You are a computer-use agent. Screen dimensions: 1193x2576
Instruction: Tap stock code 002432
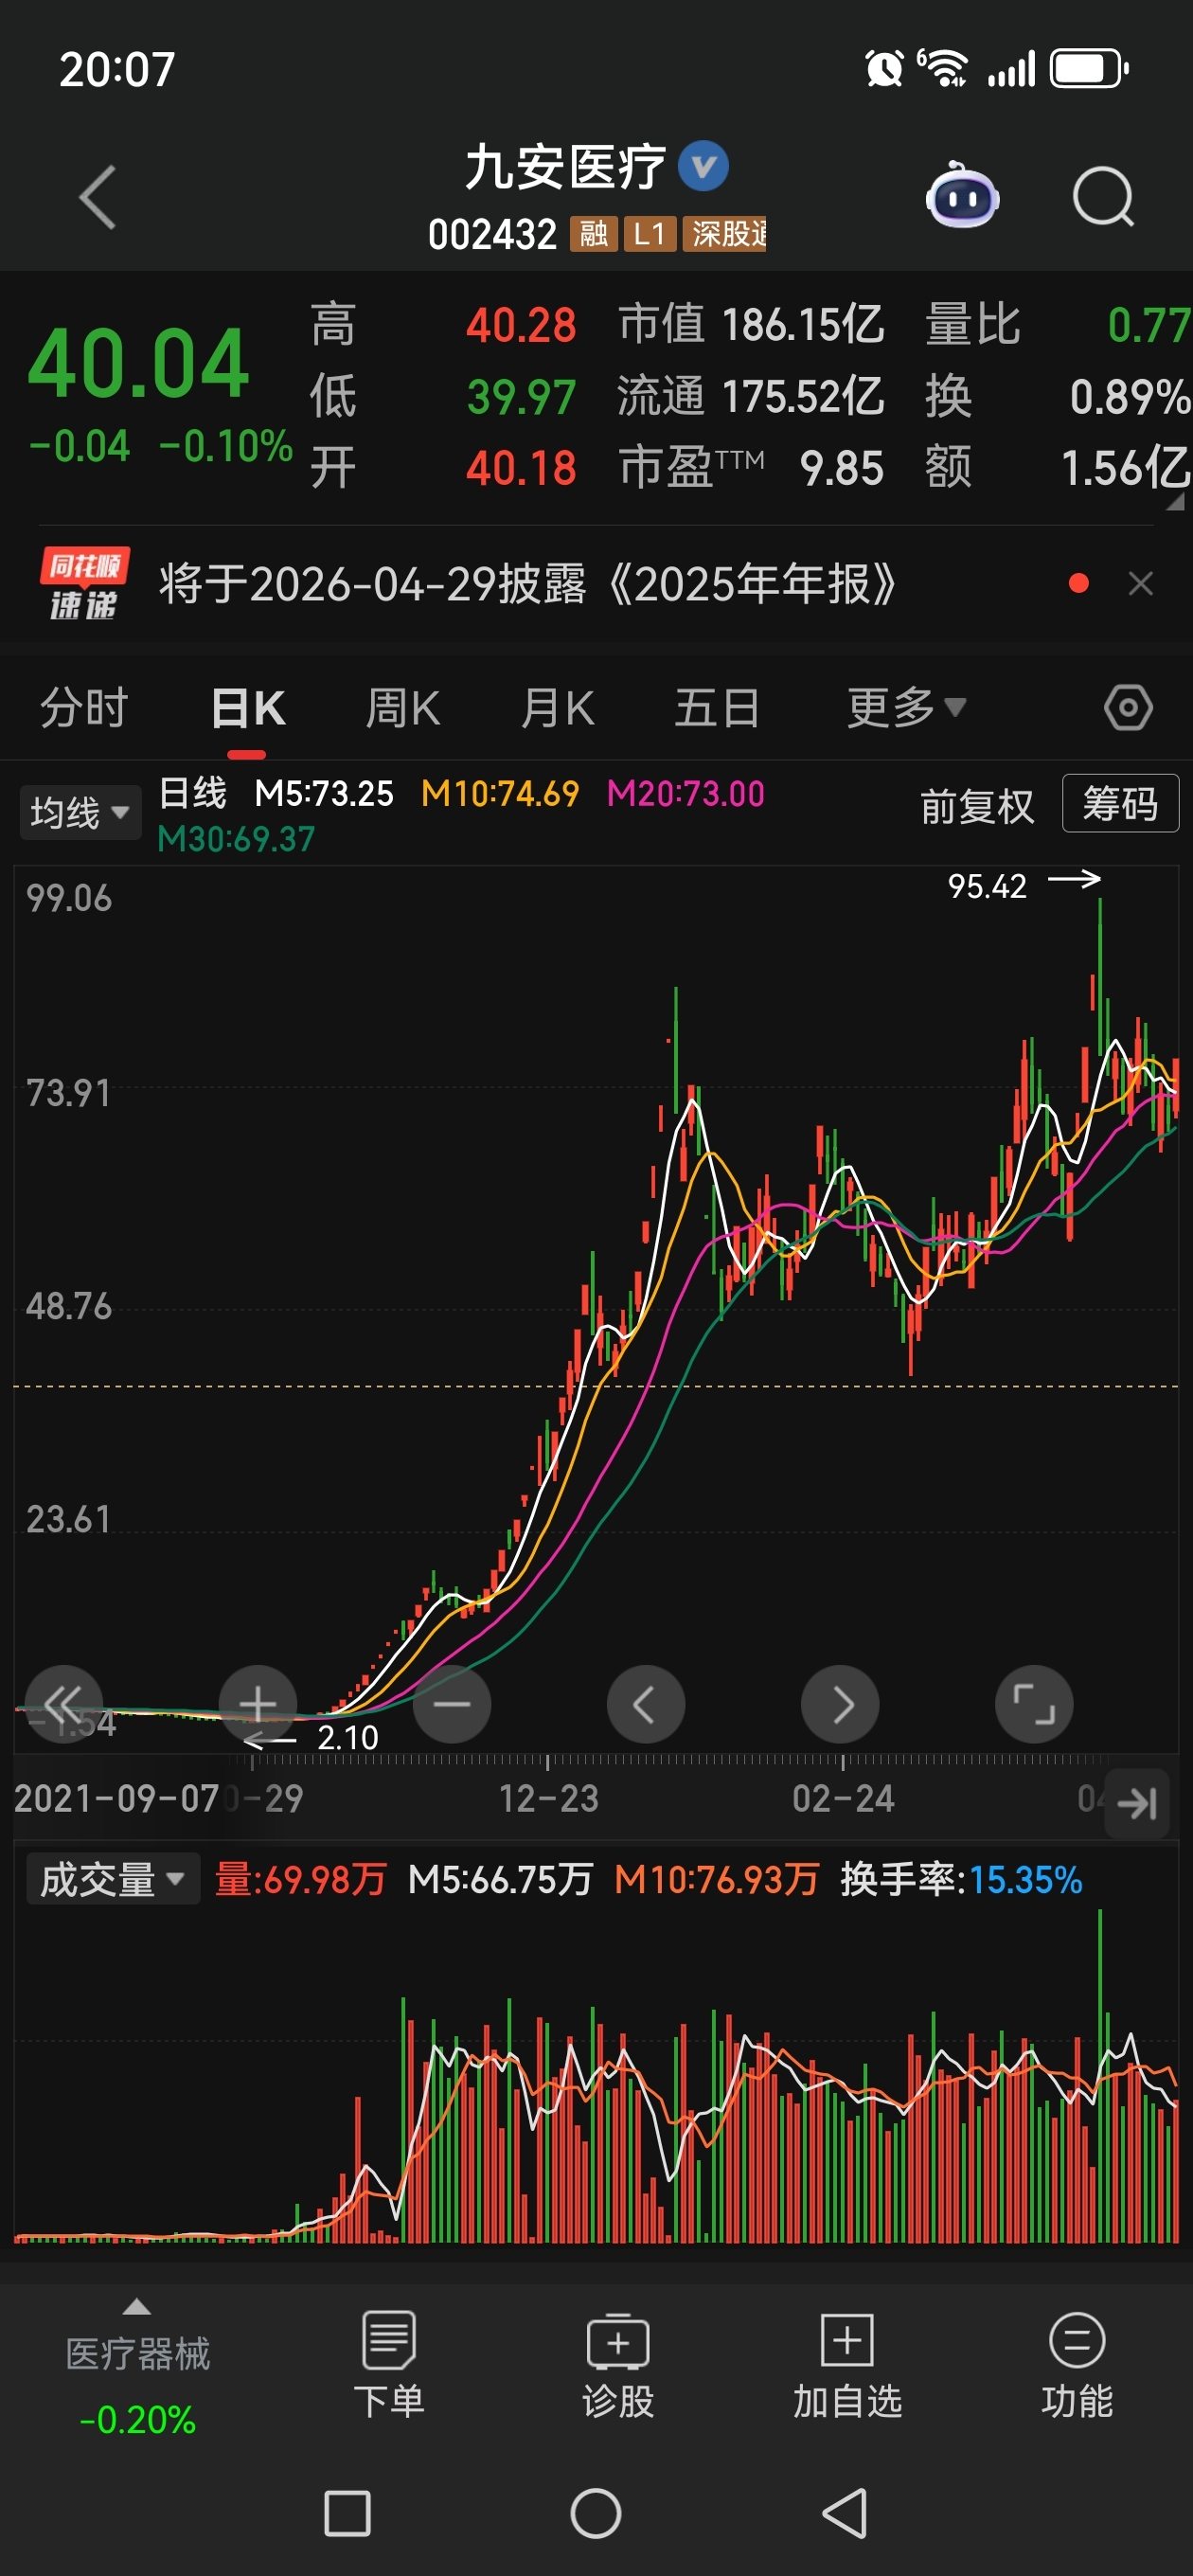point(492,235)
